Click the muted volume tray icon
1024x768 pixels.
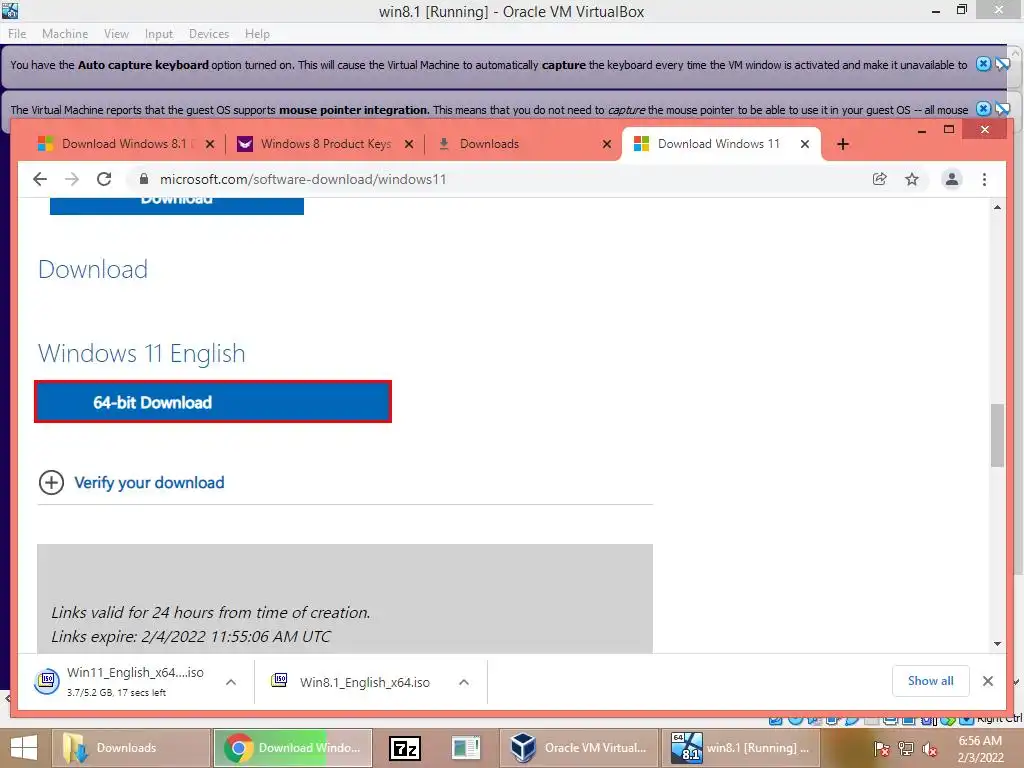pyautogui.click(x=929, y=749)
